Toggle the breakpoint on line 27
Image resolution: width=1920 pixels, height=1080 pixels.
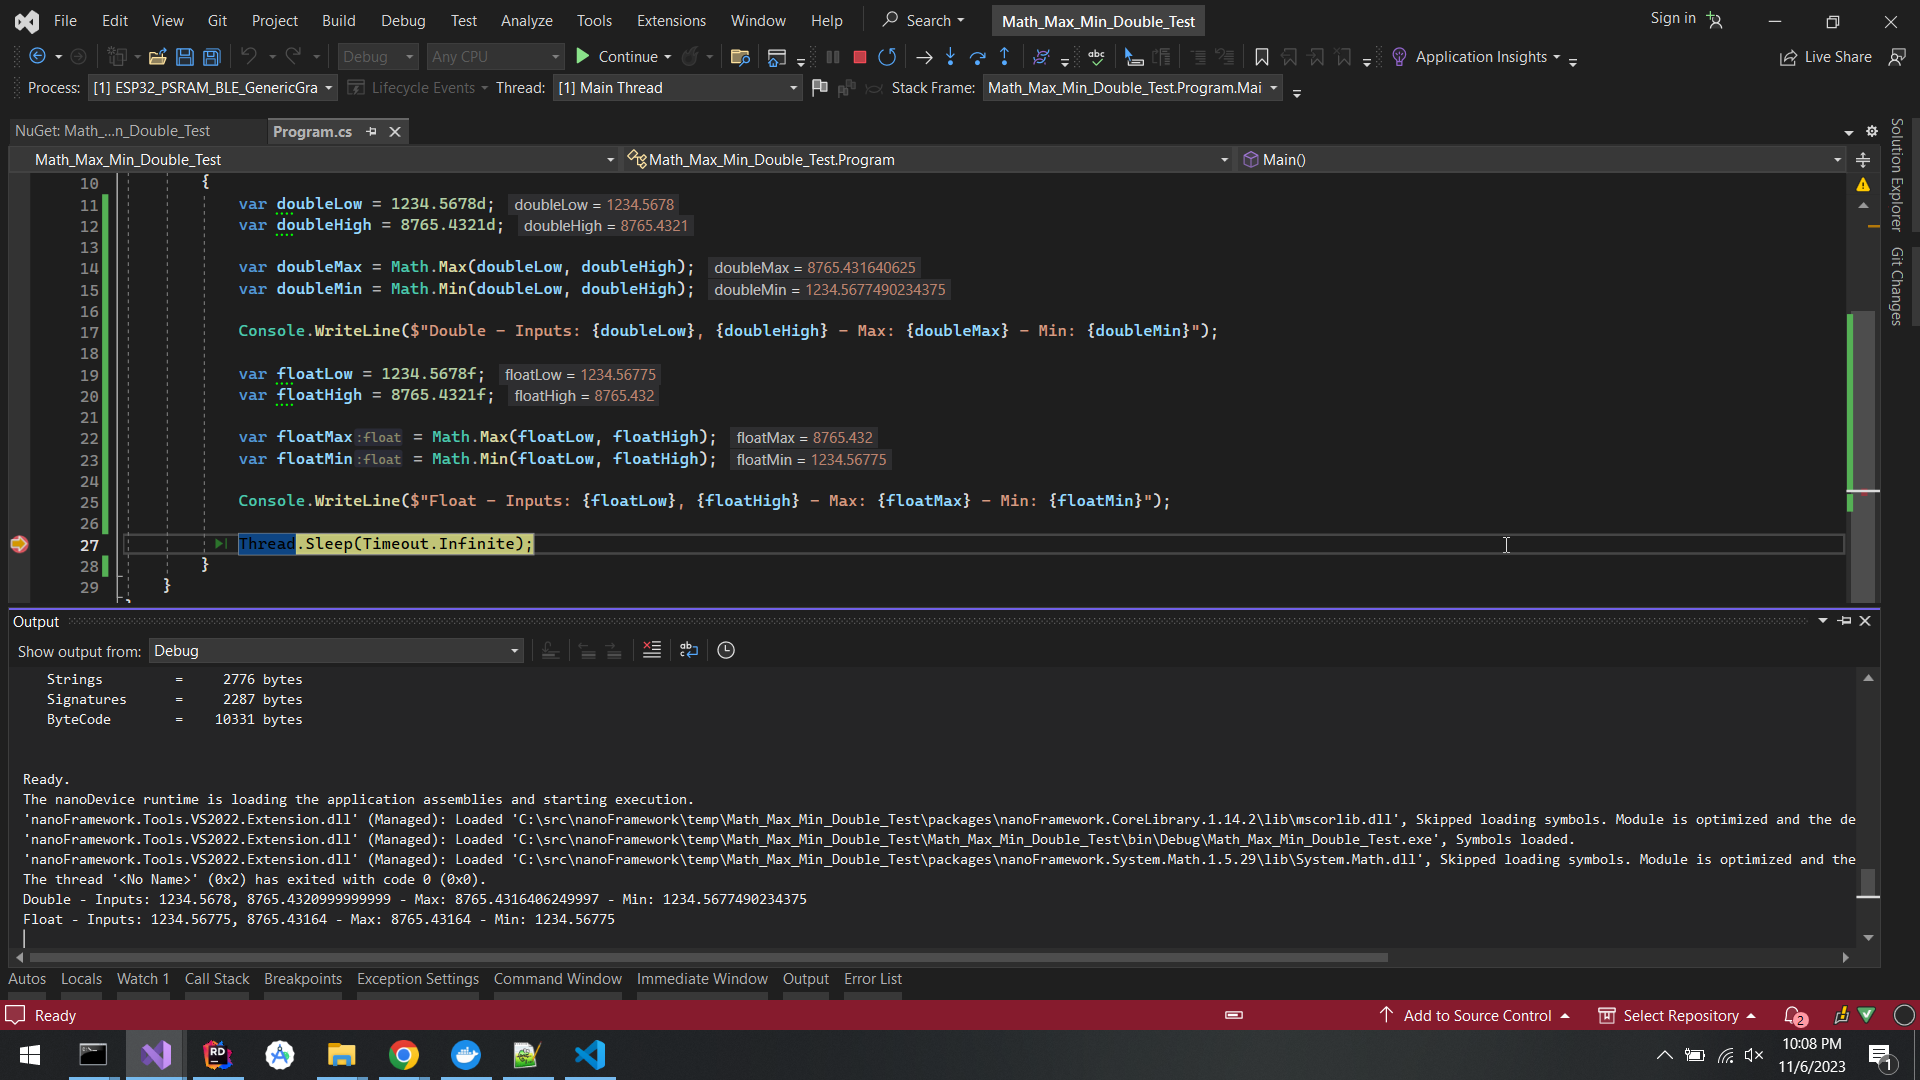[18, 545]
